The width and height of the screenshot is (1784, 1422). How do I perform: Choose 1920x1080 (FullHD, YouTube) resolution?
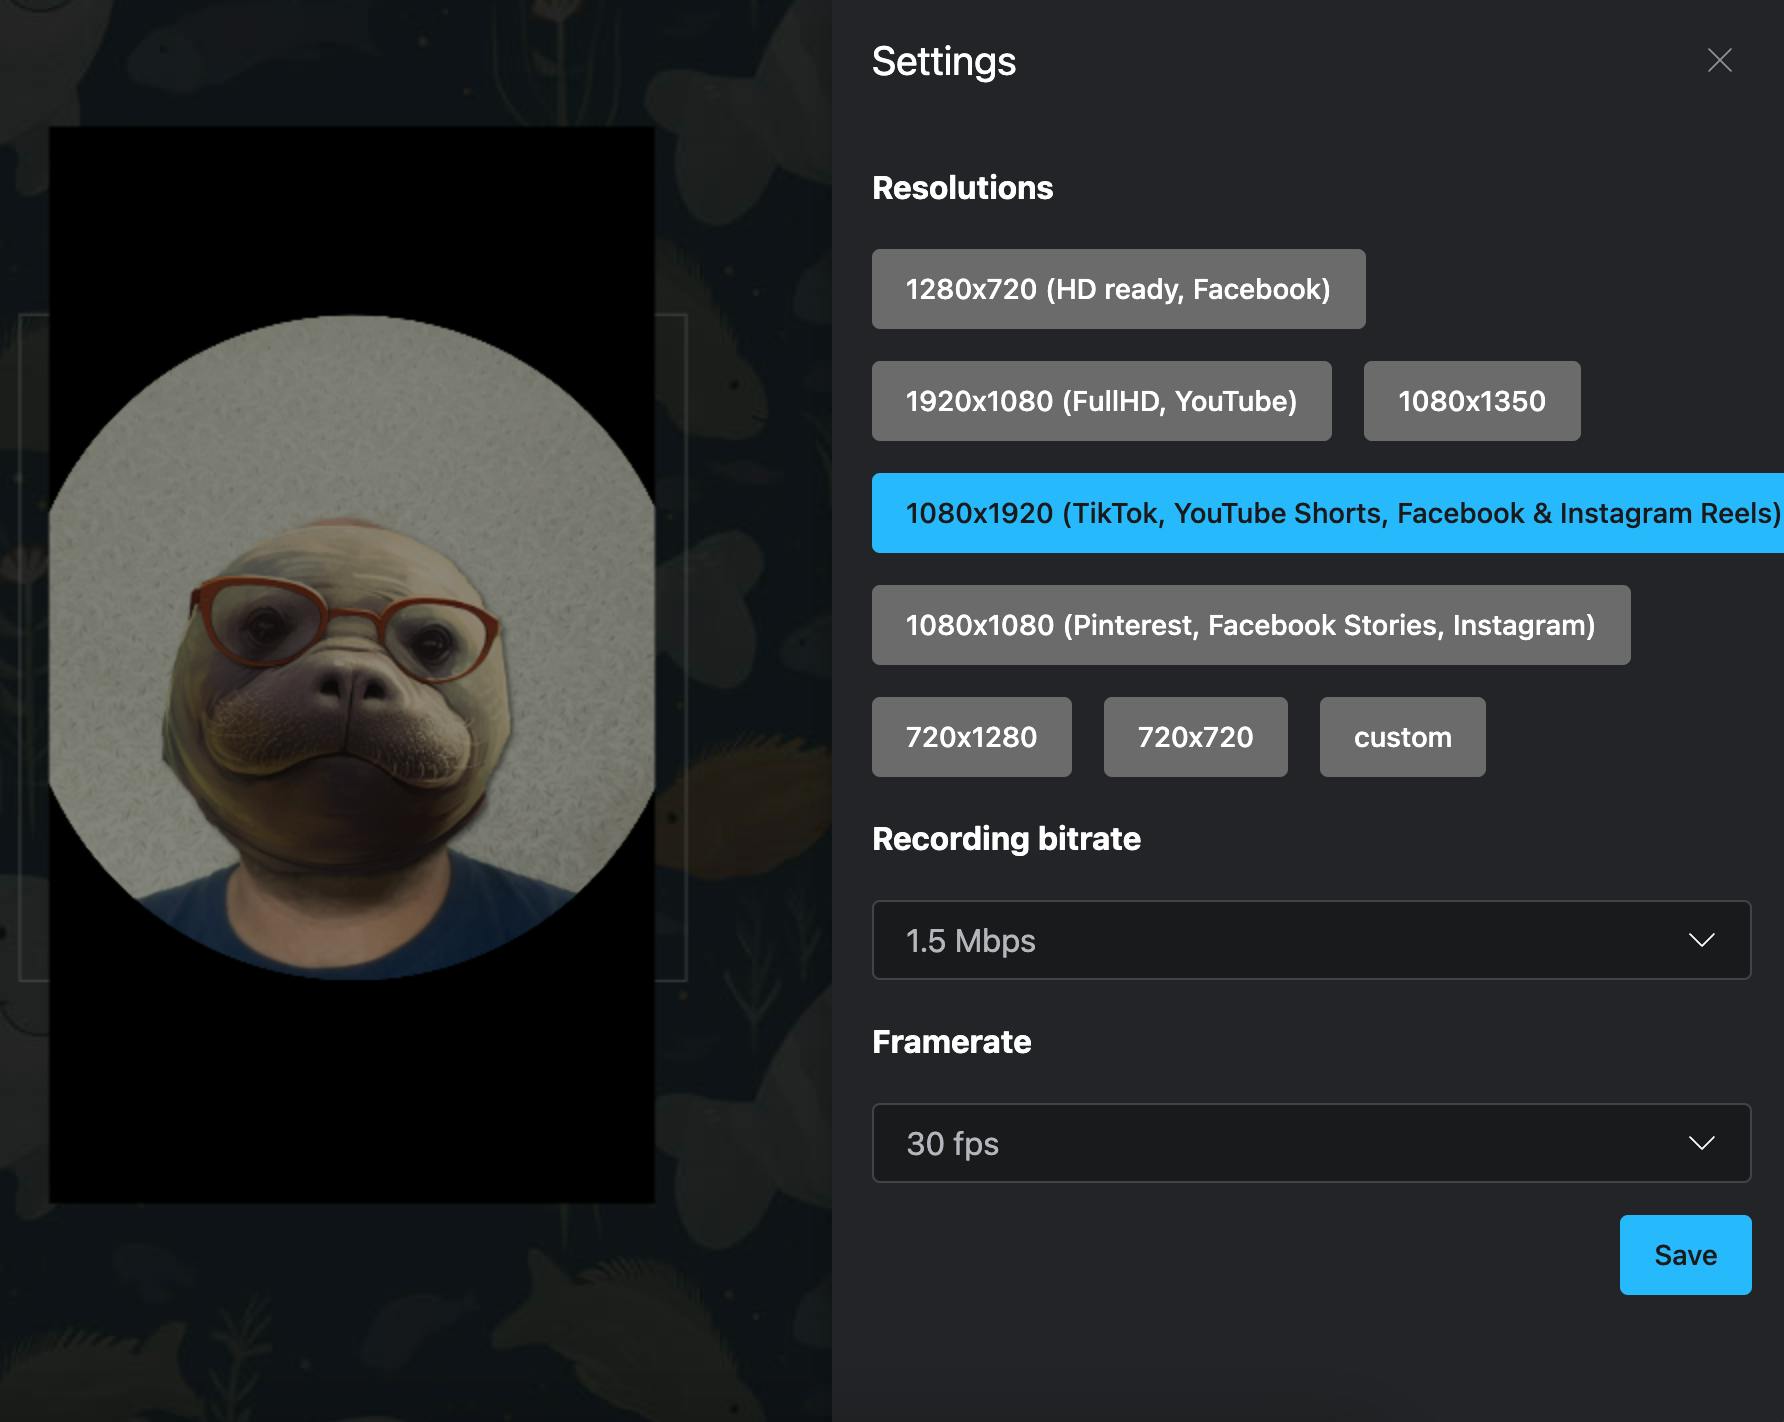click(1101, 401)
